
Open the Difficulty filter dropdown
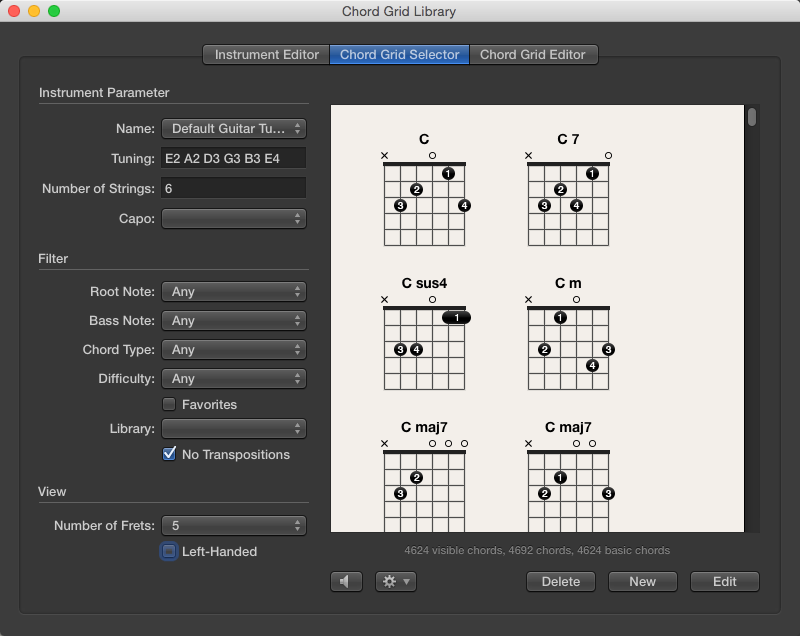pyautogui.click(x=233, y=378)
